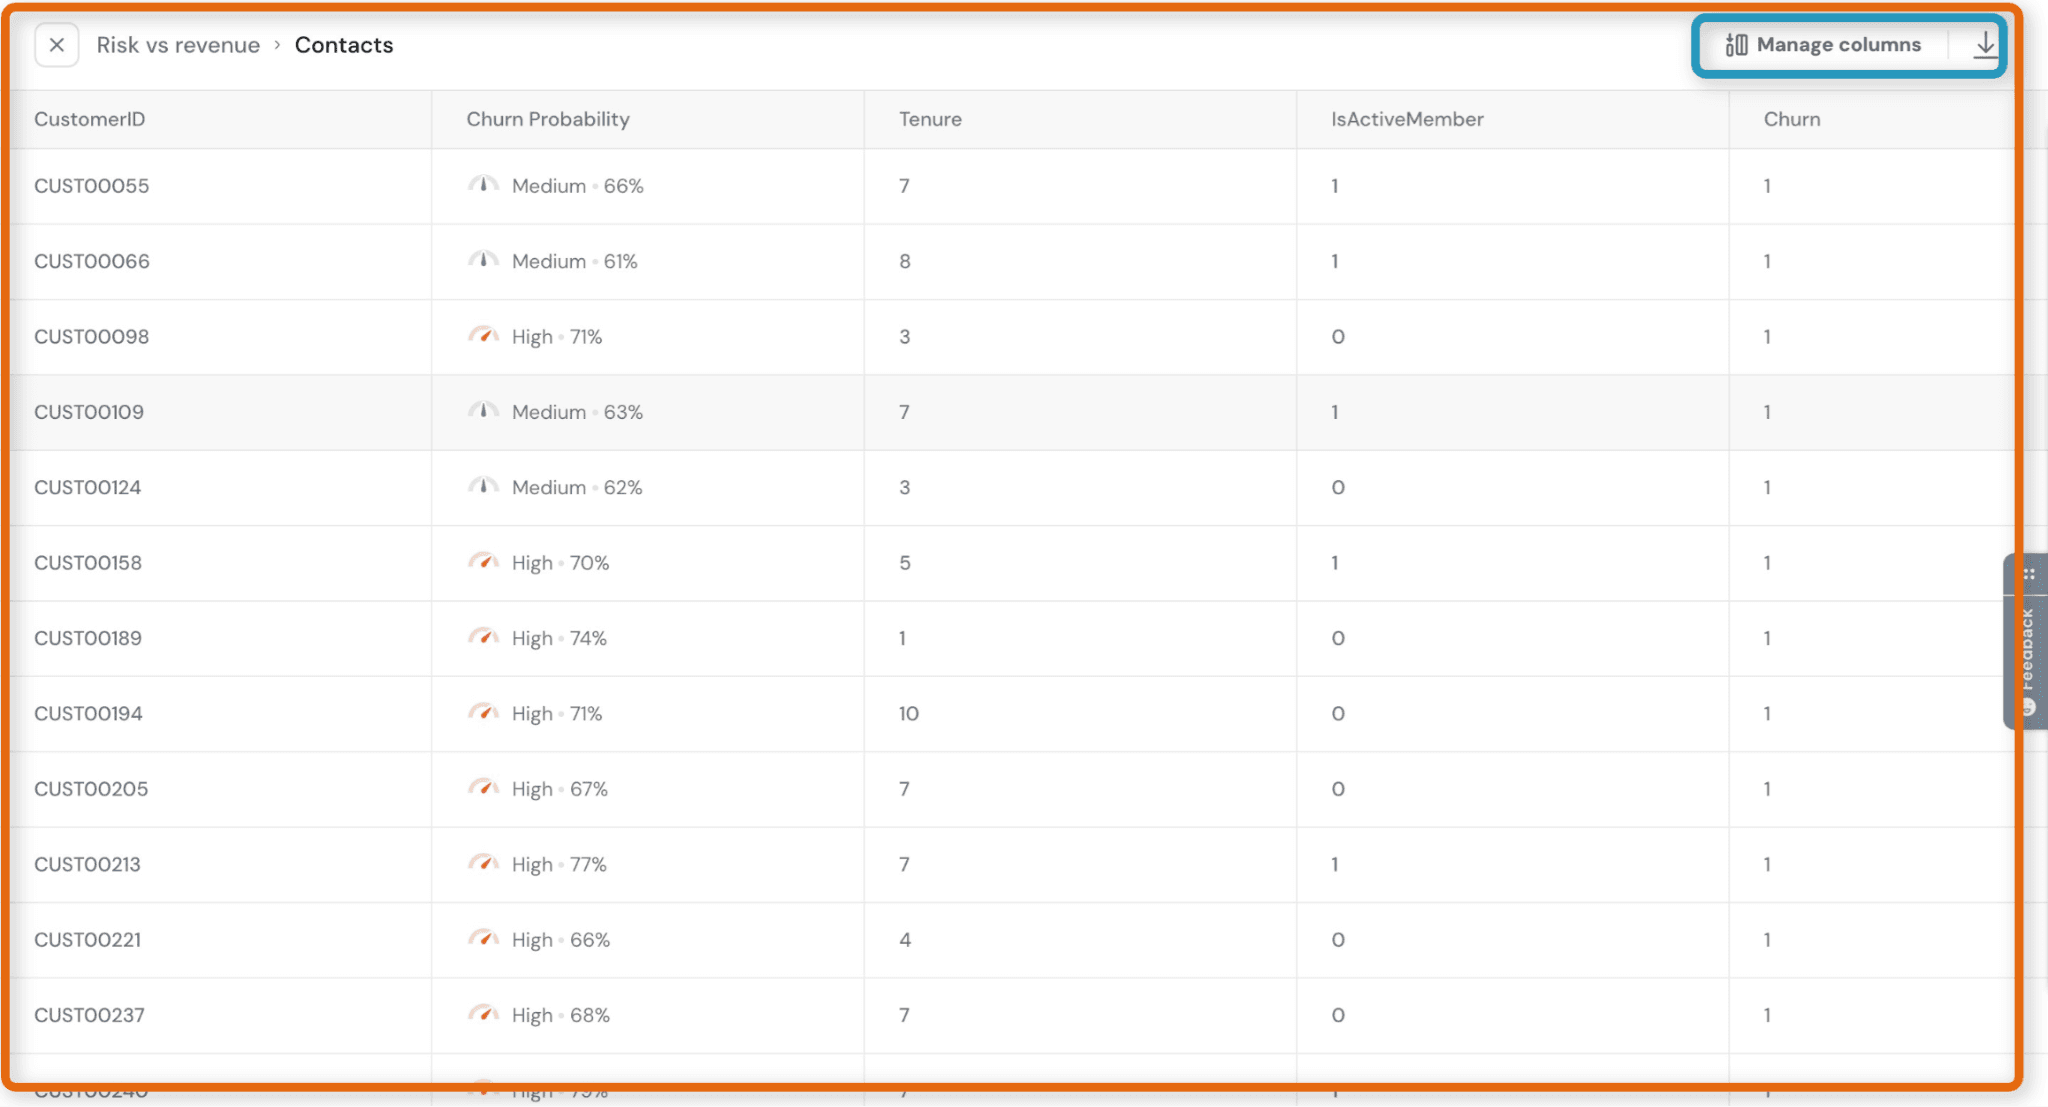This screenshot has width=2048, height=1107.
Task: Select customer CUST00055
Action: (x=92, y=186)
